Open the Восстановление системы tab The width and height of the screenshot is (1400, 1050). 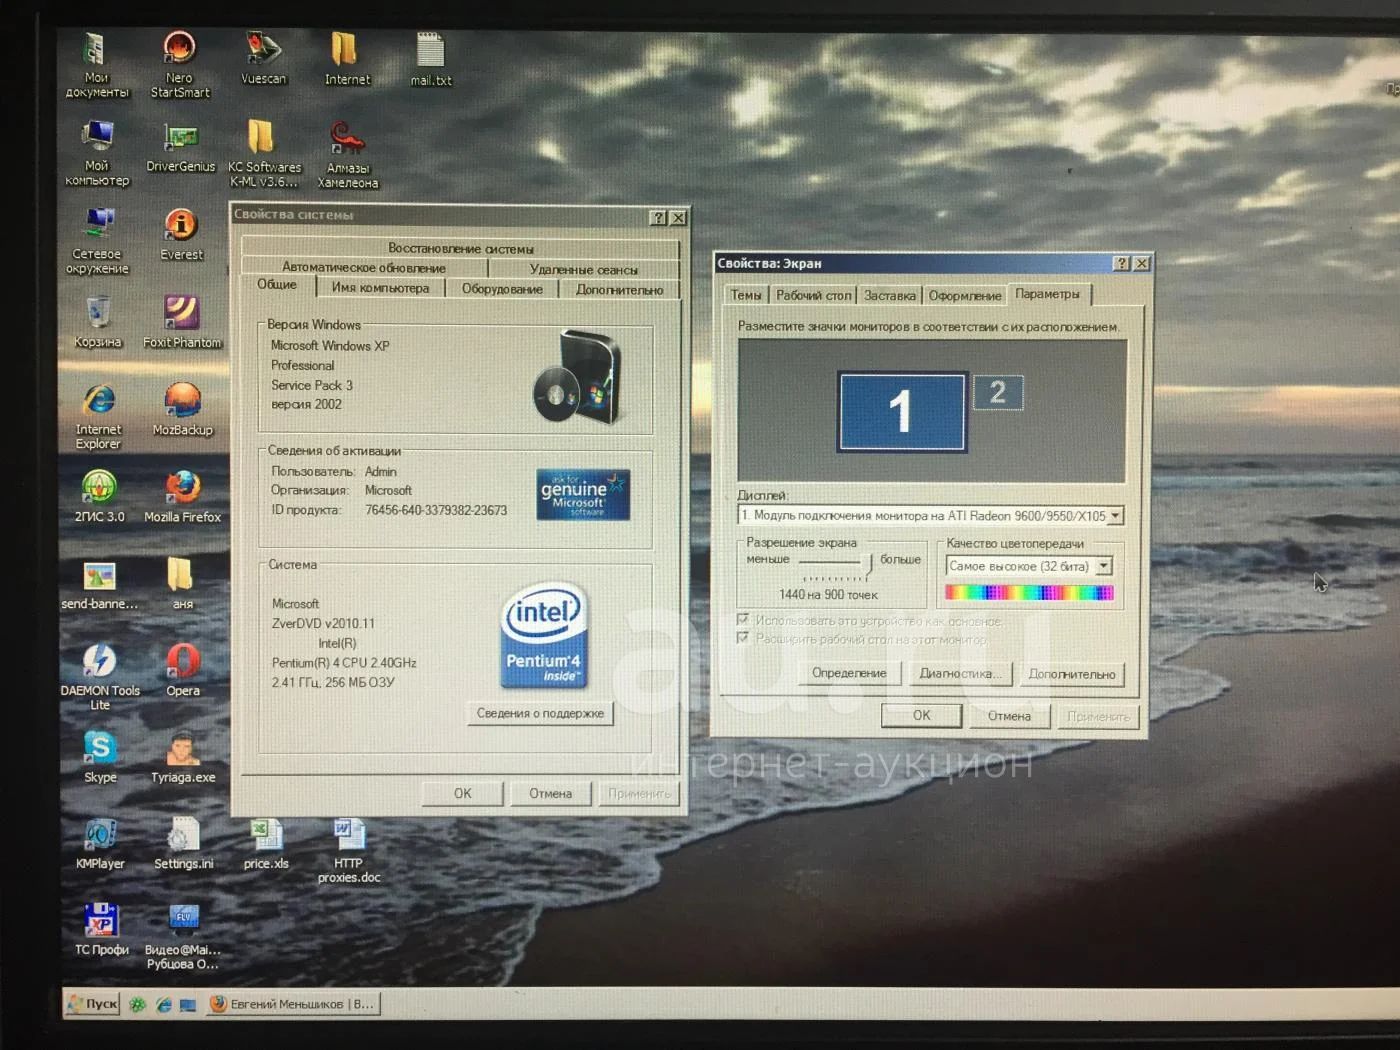click(460, 248)
